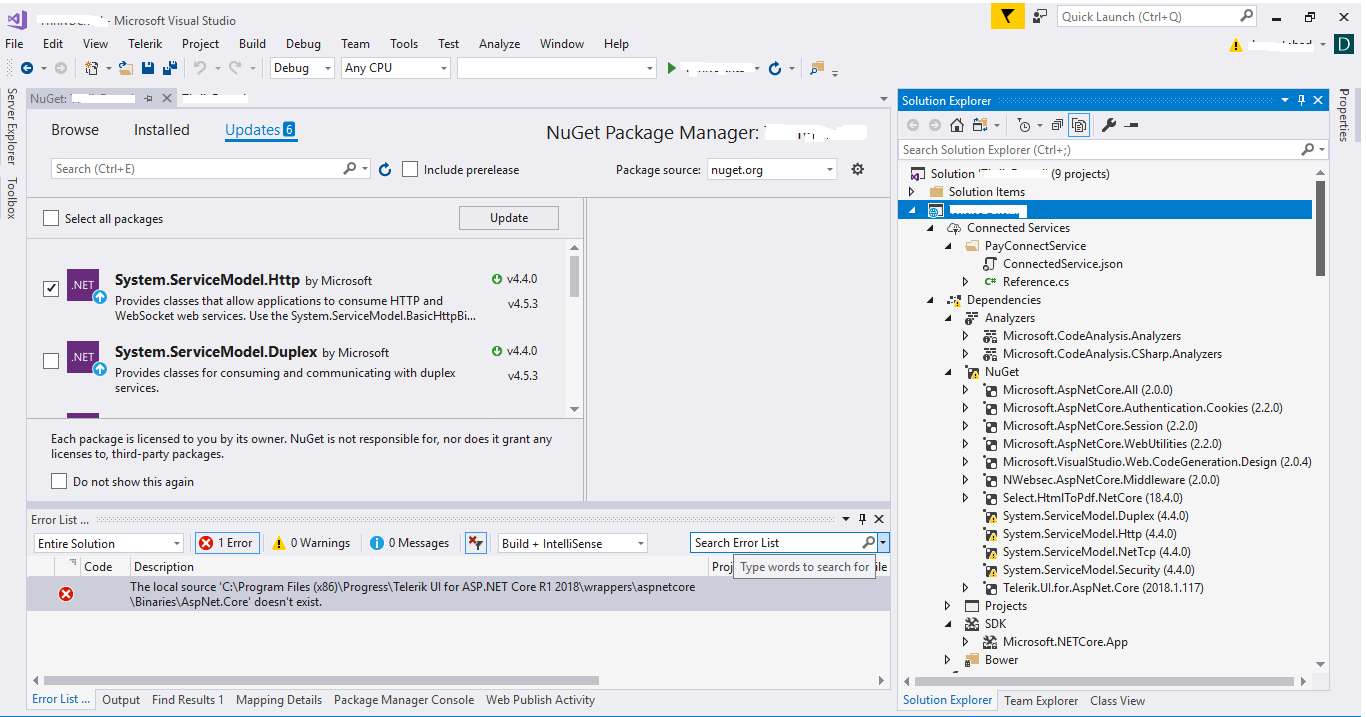Check Do not show this again

tap(59, 482)
